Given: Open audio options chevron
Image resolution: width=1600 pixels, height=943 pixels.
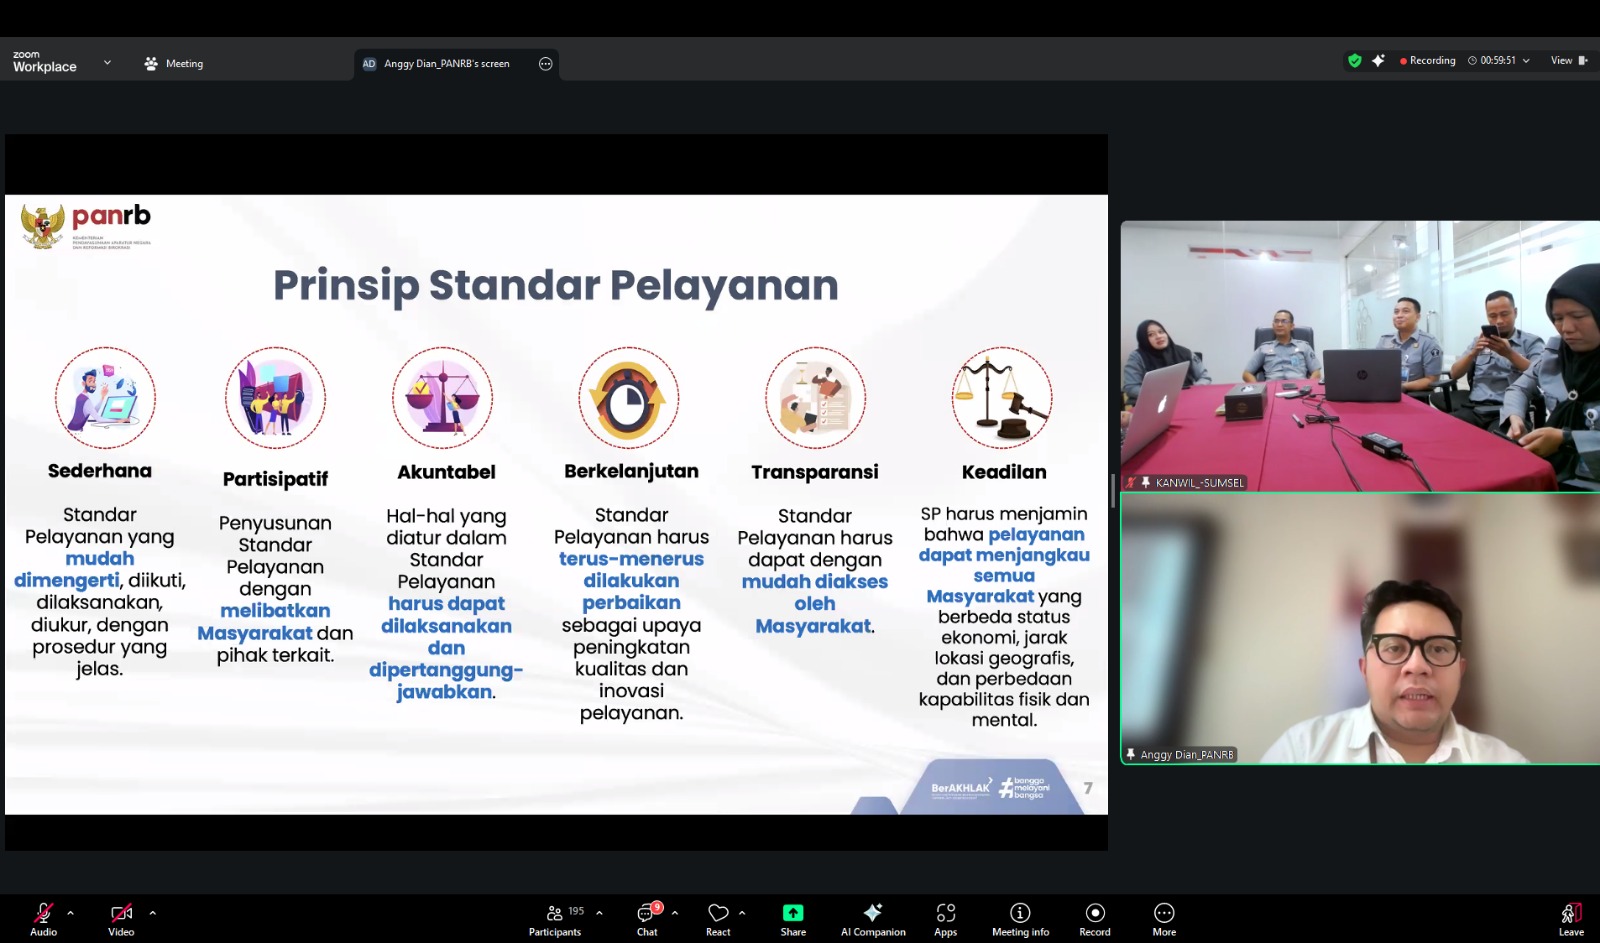Looking at the screenshot, I should point(70,913).
